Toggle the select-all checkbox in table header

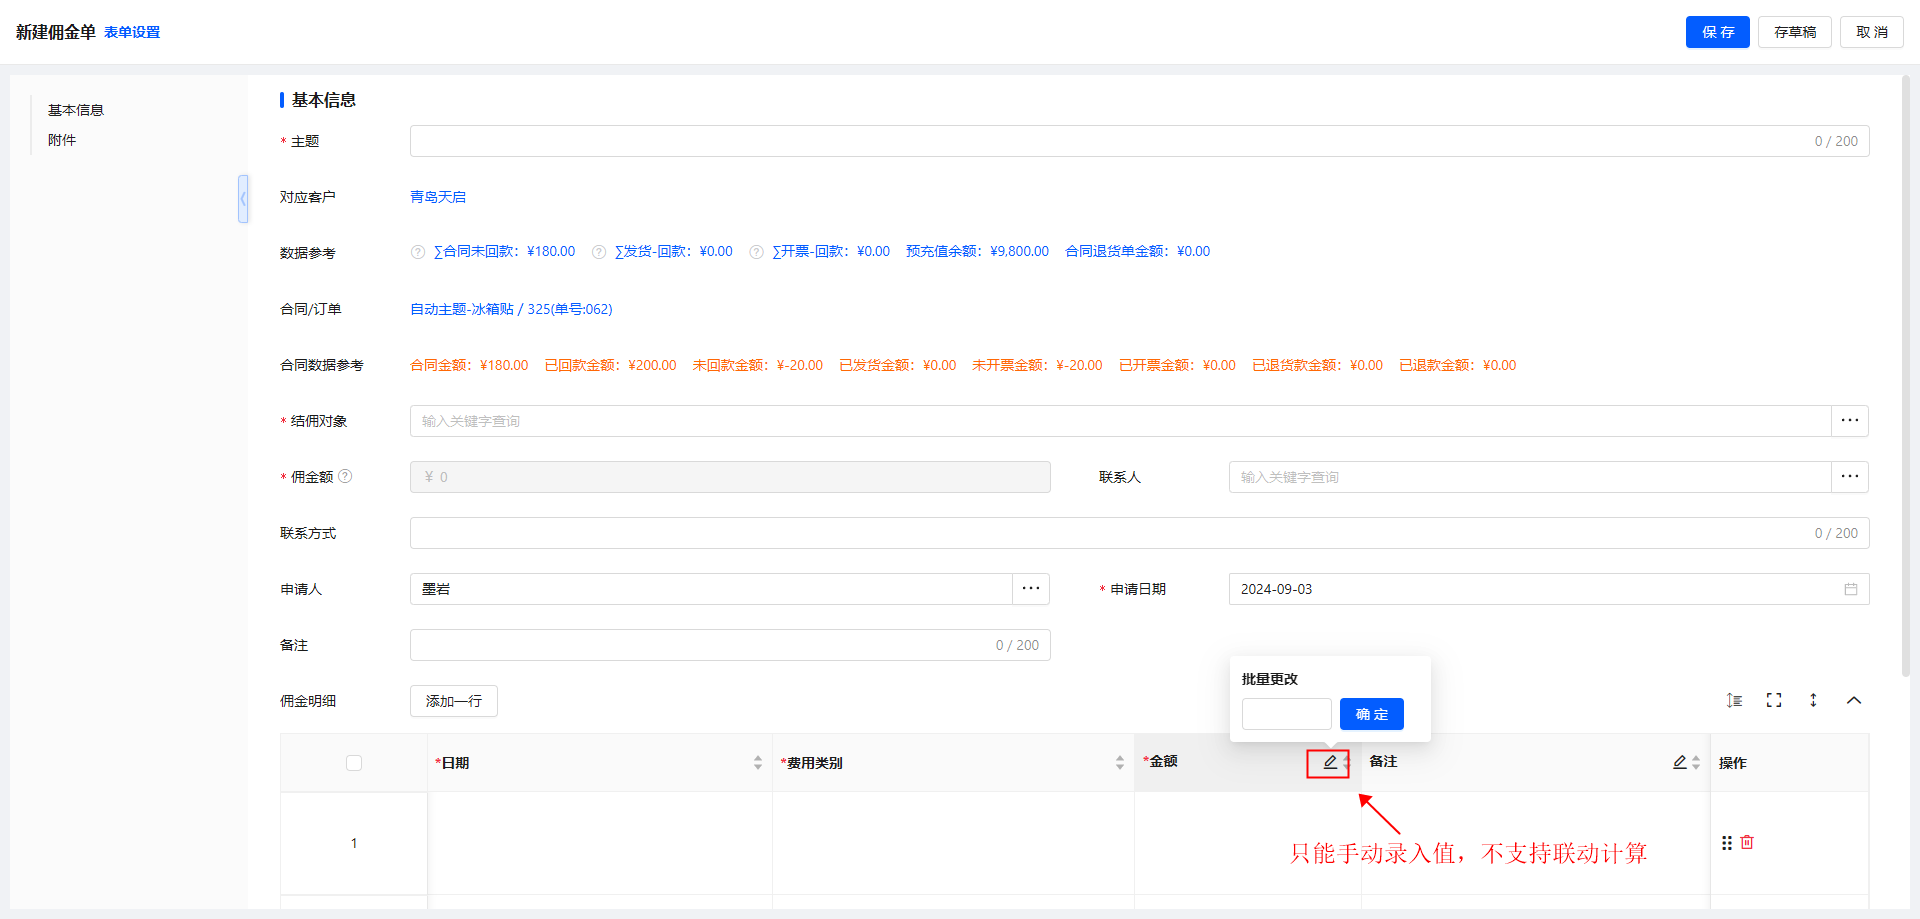point(354,764)
